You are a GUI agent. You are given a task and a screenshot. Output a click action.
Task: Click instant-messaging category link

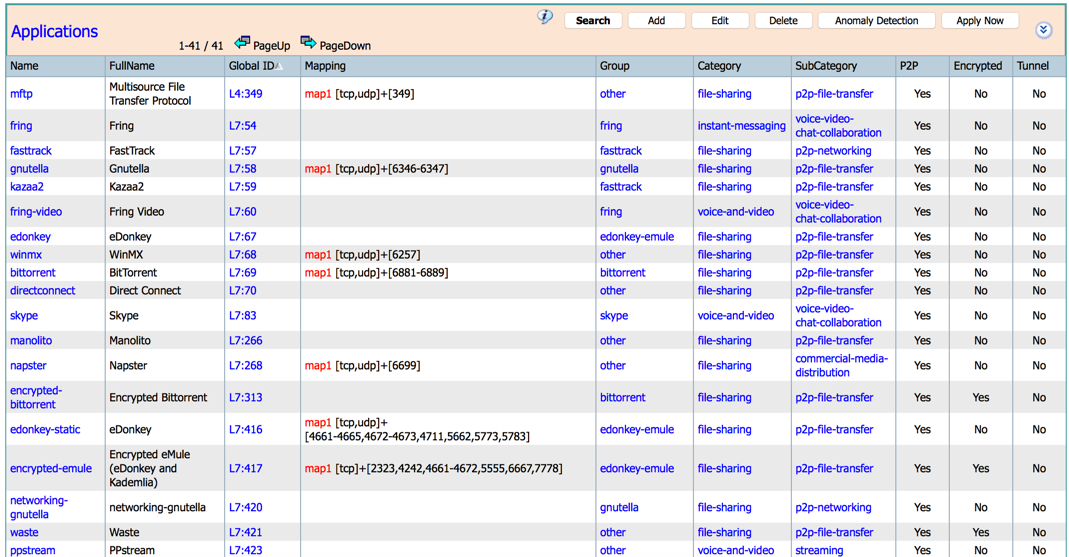pyautogui.click(x=742, y=126)
